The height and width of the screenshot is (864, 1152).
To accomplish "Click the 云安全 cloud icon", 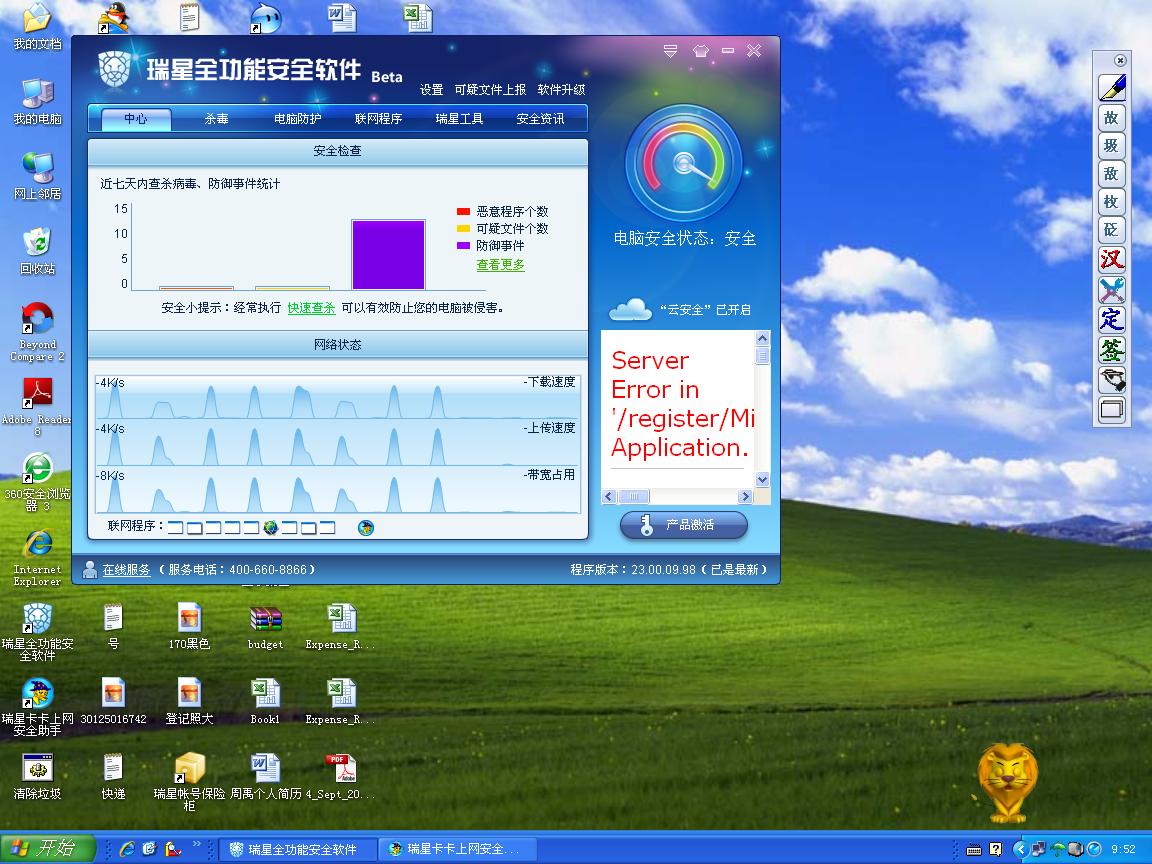I will point(630,309).
